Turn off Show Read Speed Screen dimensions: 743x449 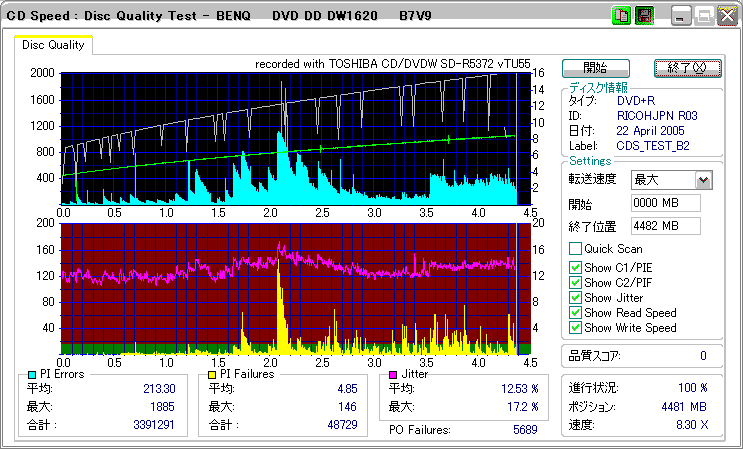[575, 313]
